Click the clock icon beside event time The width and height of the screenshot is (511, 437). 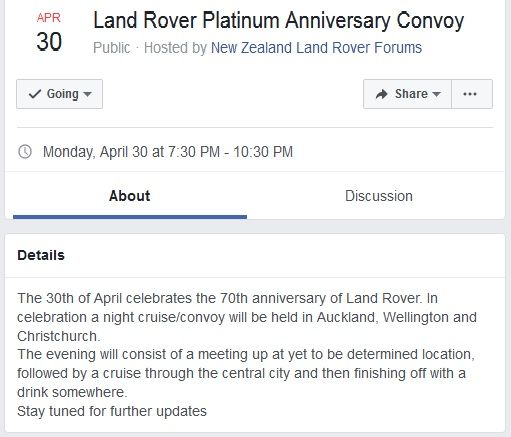click(25, 152)
